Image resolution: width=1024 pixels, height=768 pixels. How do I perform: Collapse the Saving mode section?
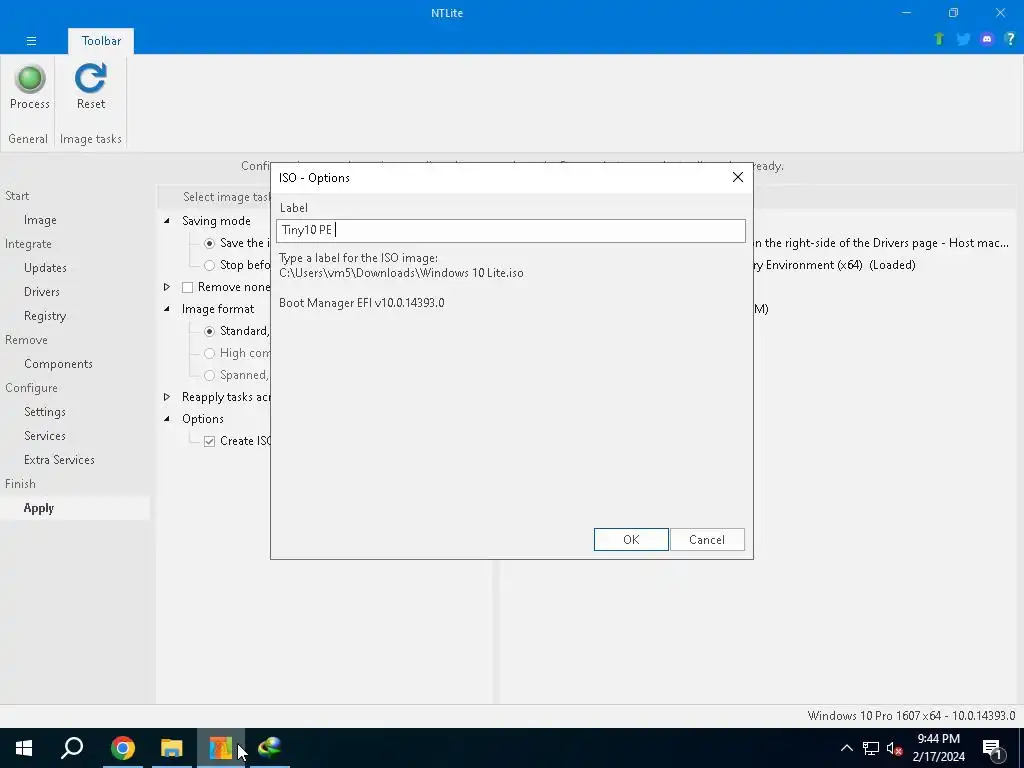[x=167, y=221]
